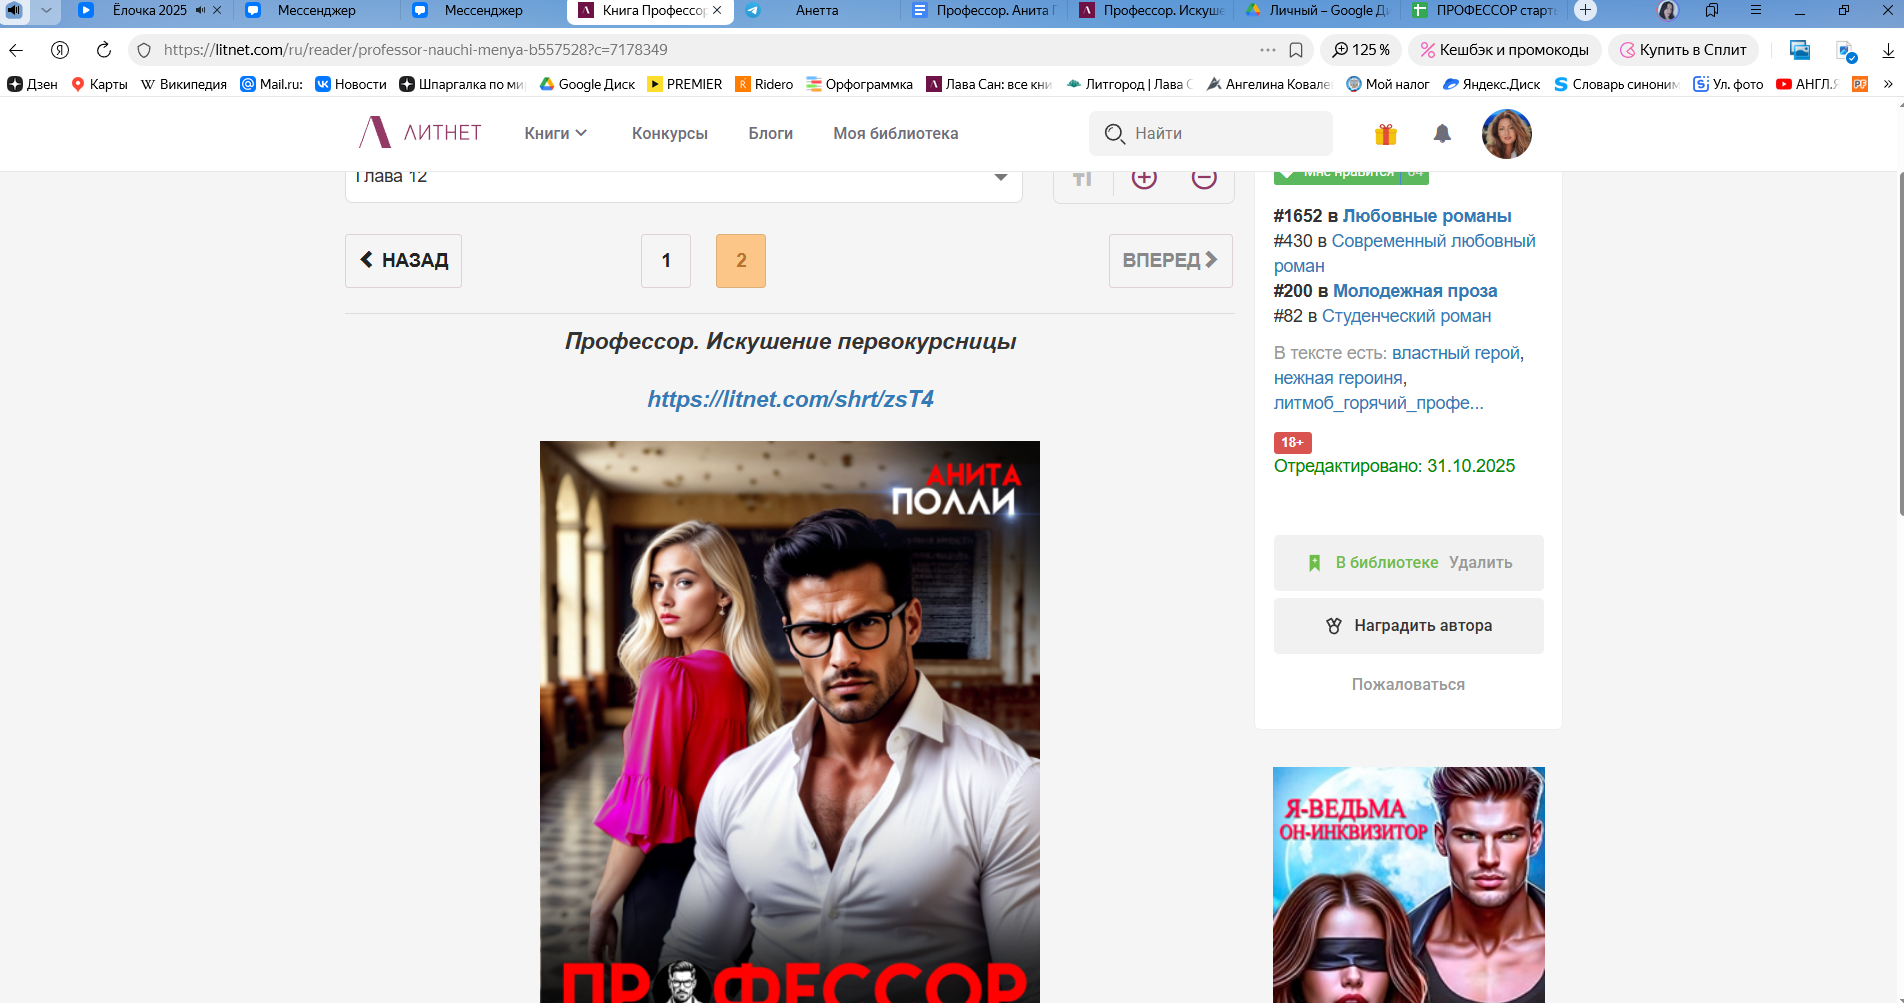Open the Дзен bookmark
The height and width of the screenshot is (1003, 1904).
(33, 84)
